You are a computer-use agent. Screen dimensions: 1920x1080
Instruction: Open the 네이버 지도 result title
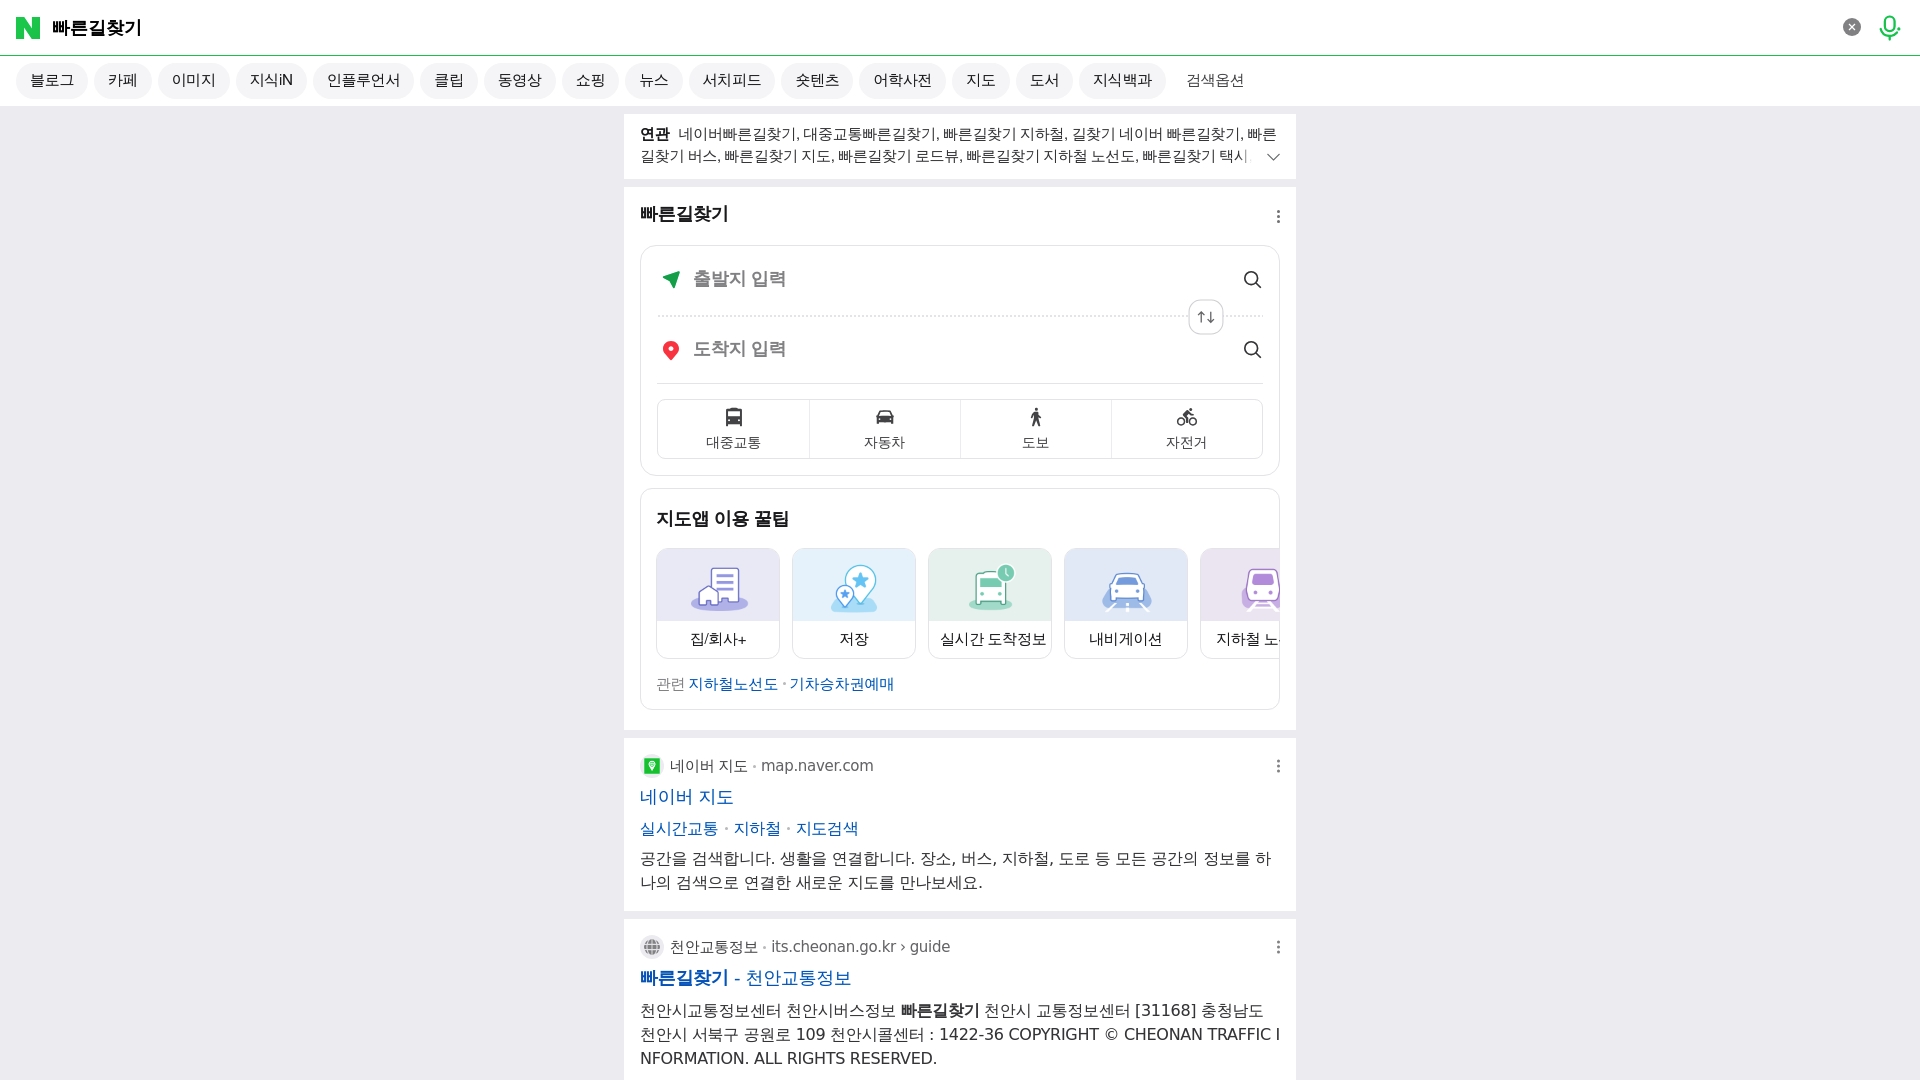coord(687,798)
